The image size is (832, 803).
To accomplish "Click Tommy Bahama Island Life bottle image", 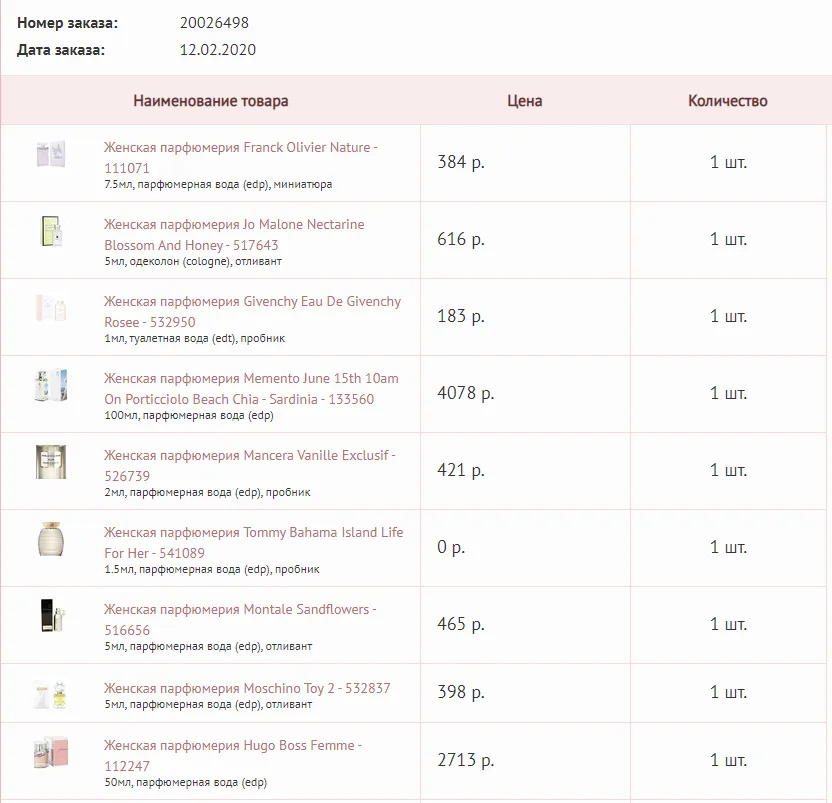I will click(x=51, y=539).
